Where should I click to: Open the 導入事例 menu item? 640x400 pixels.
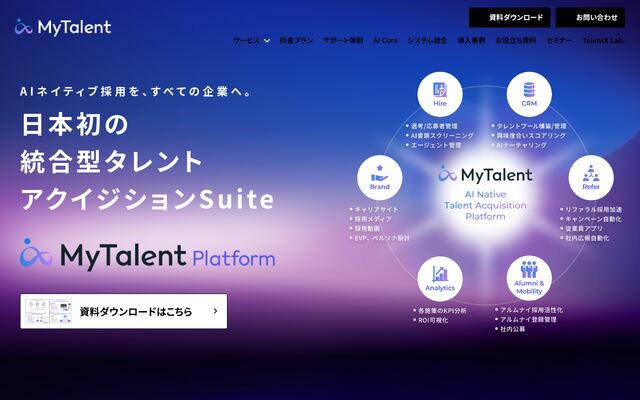[471, 40]
